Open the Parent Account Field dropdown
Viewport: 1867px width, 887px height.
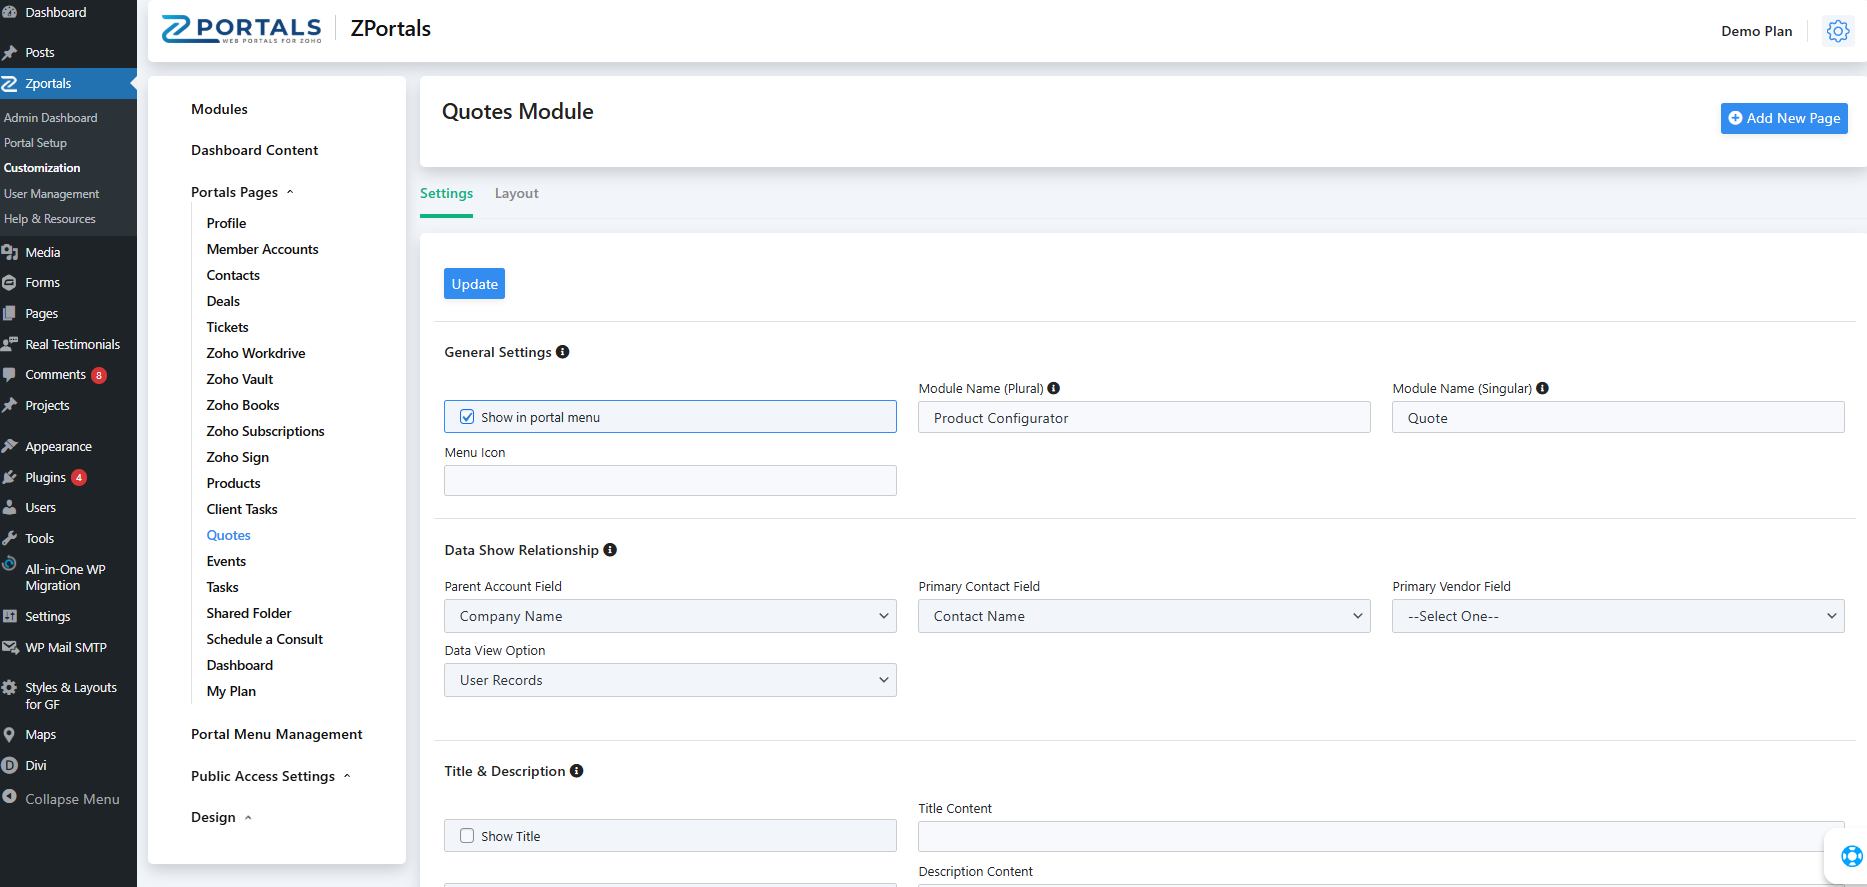tap(670, 616)
